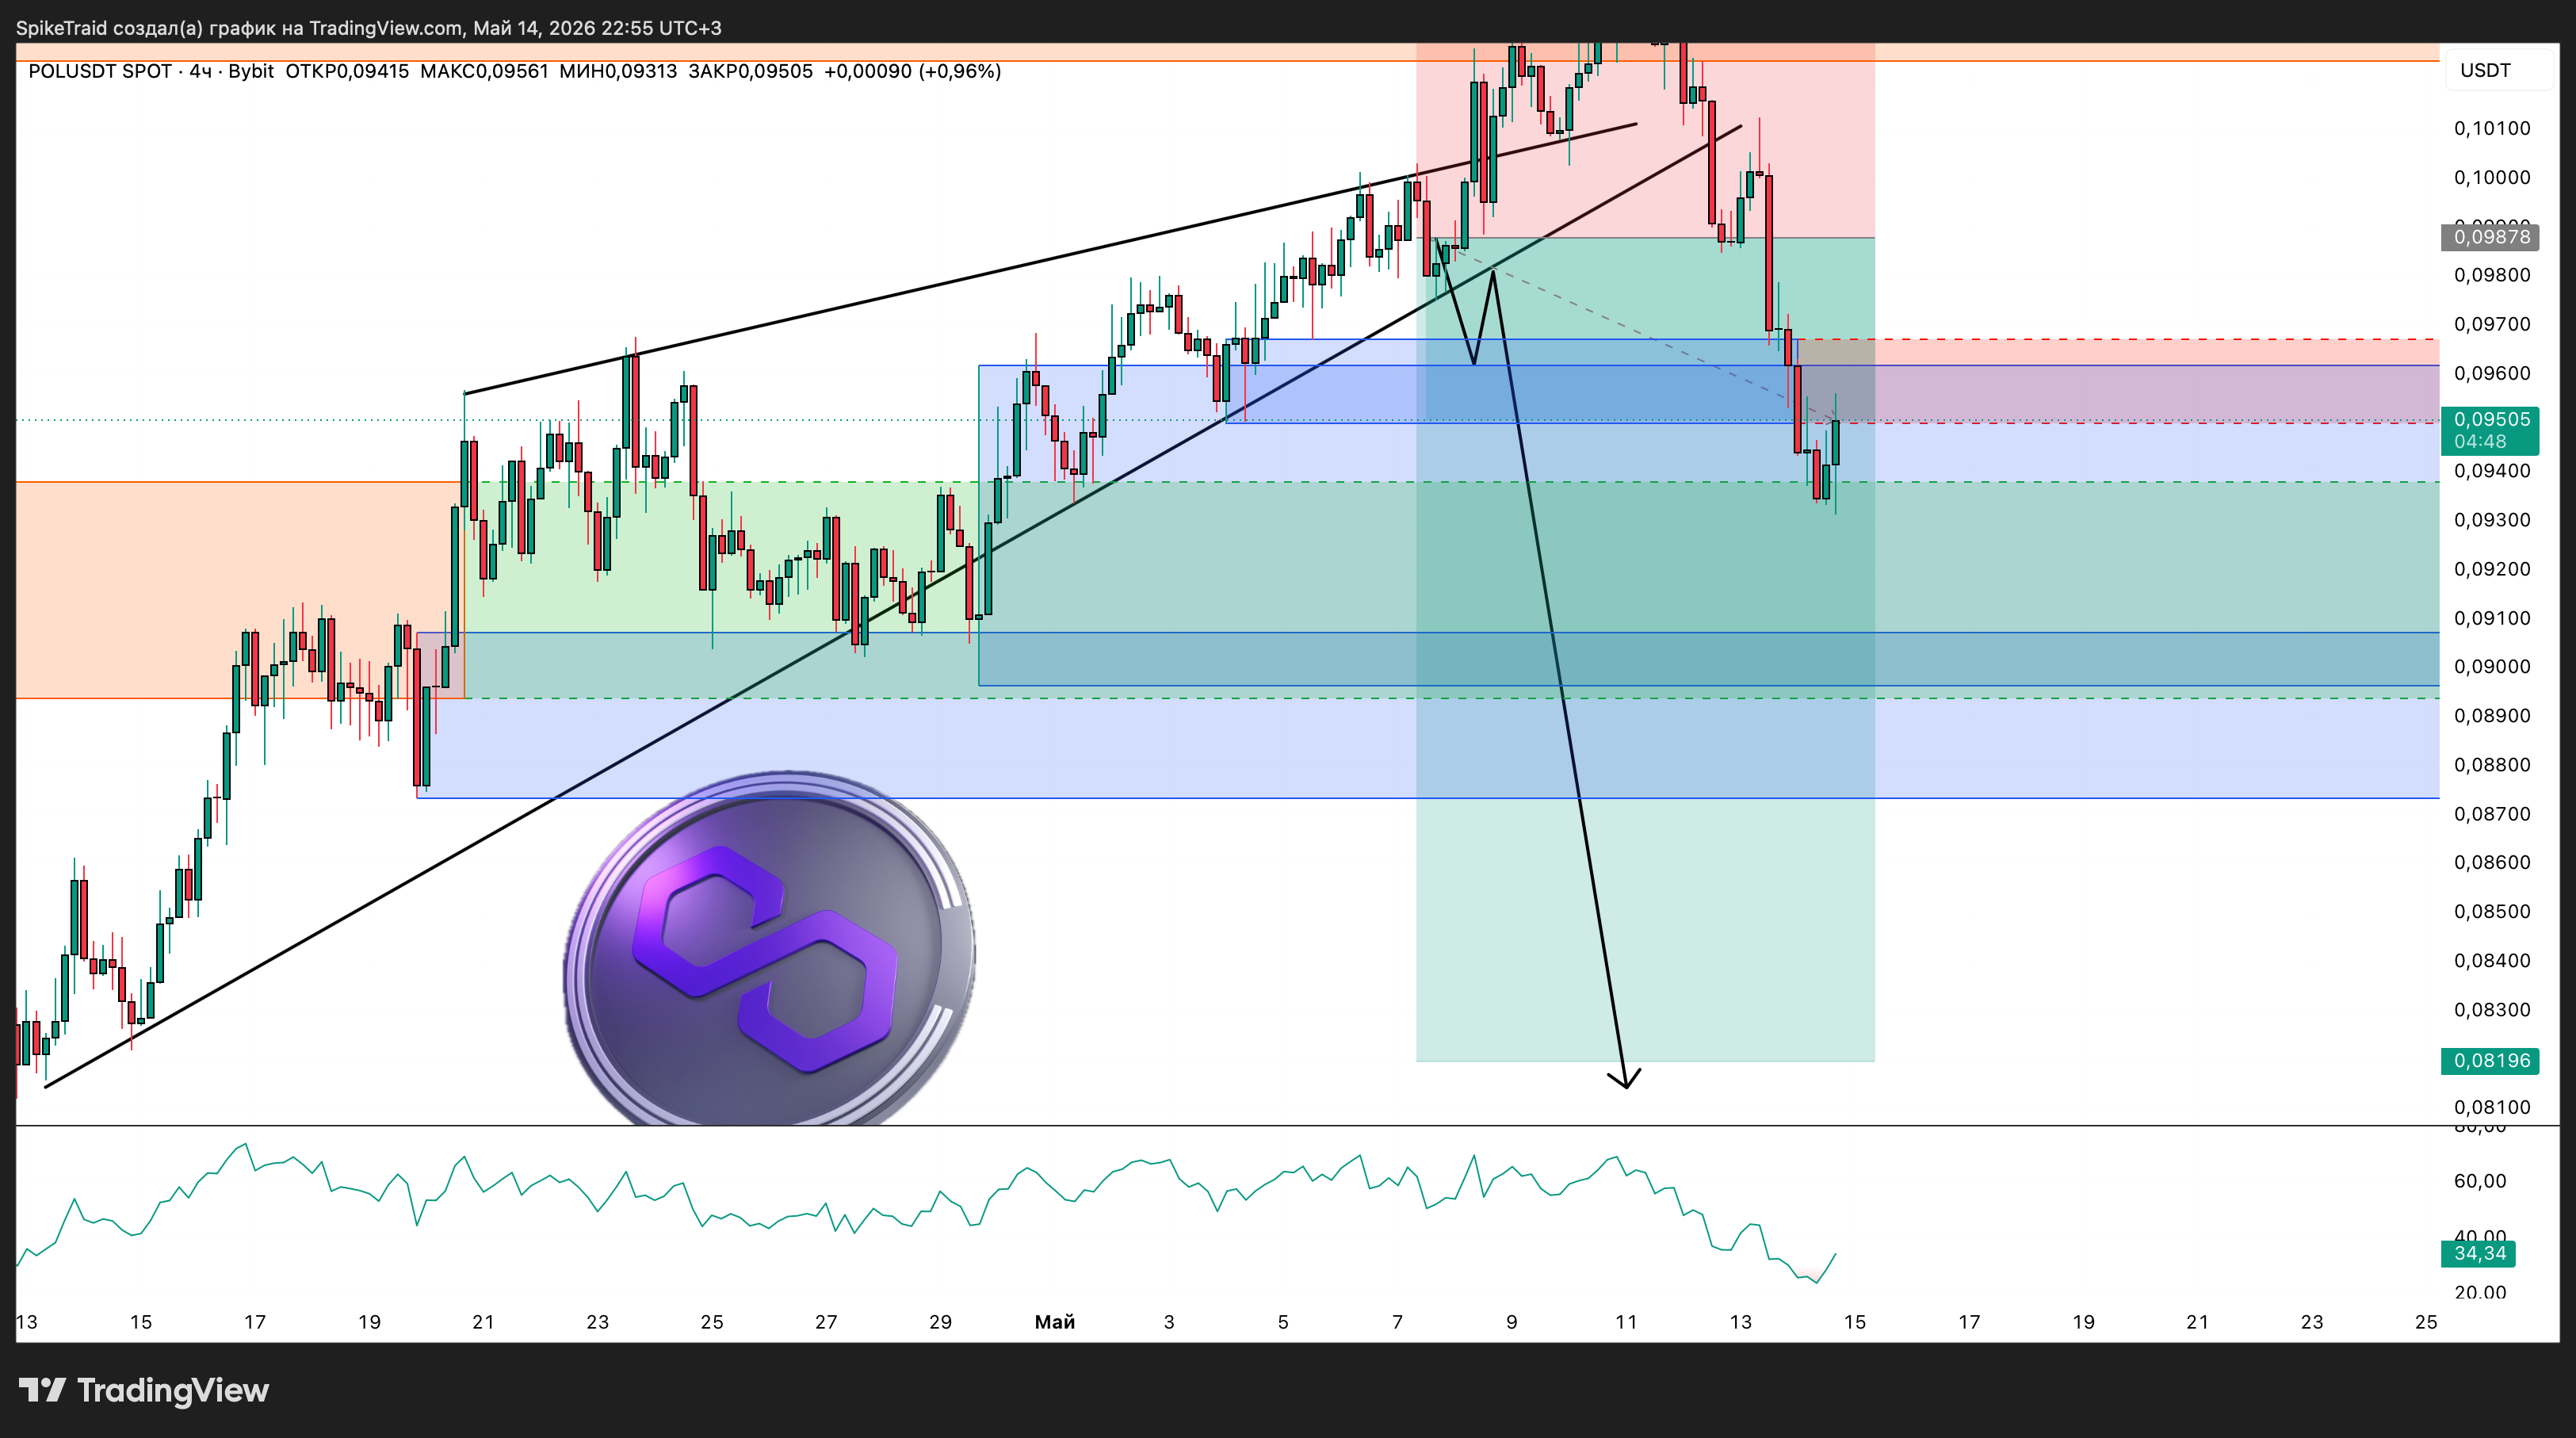Viewport: 2576px width, 1438px height.
Task: Select the gray 0,09878 price tag
Action: click(x=2490, y=237)
